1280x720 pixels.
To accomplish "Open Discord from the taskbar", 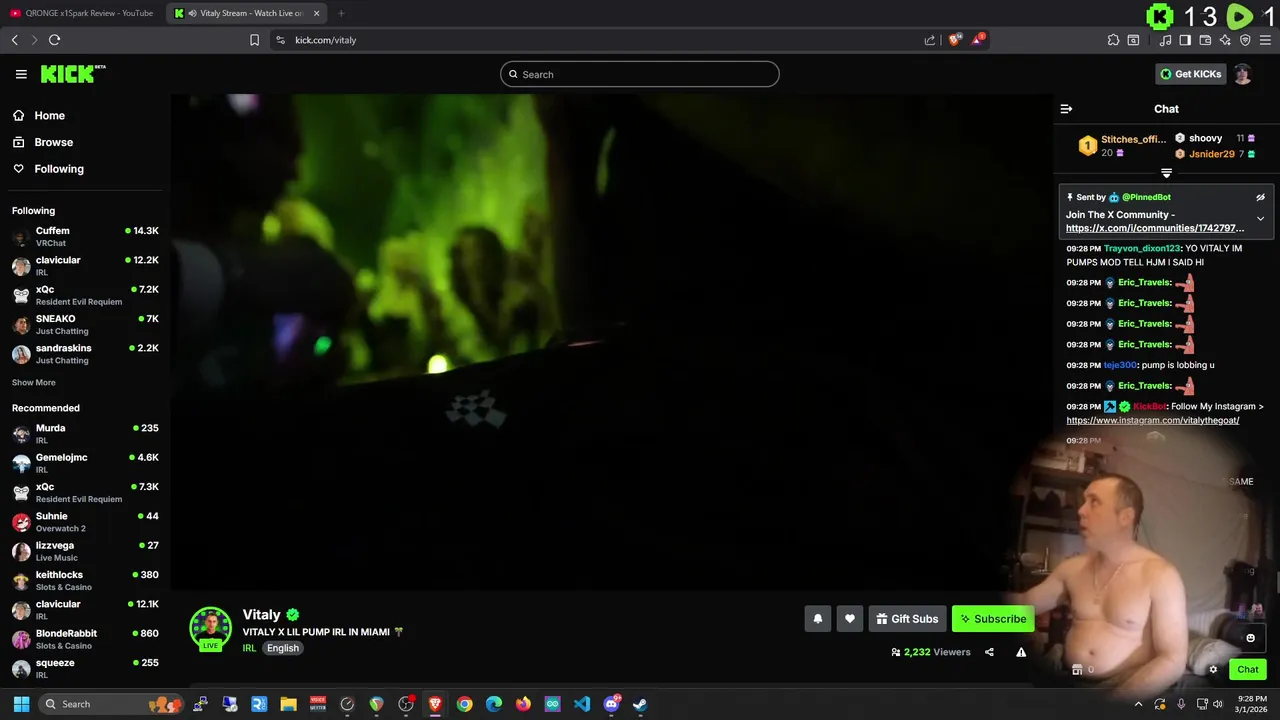I will 611,704.
